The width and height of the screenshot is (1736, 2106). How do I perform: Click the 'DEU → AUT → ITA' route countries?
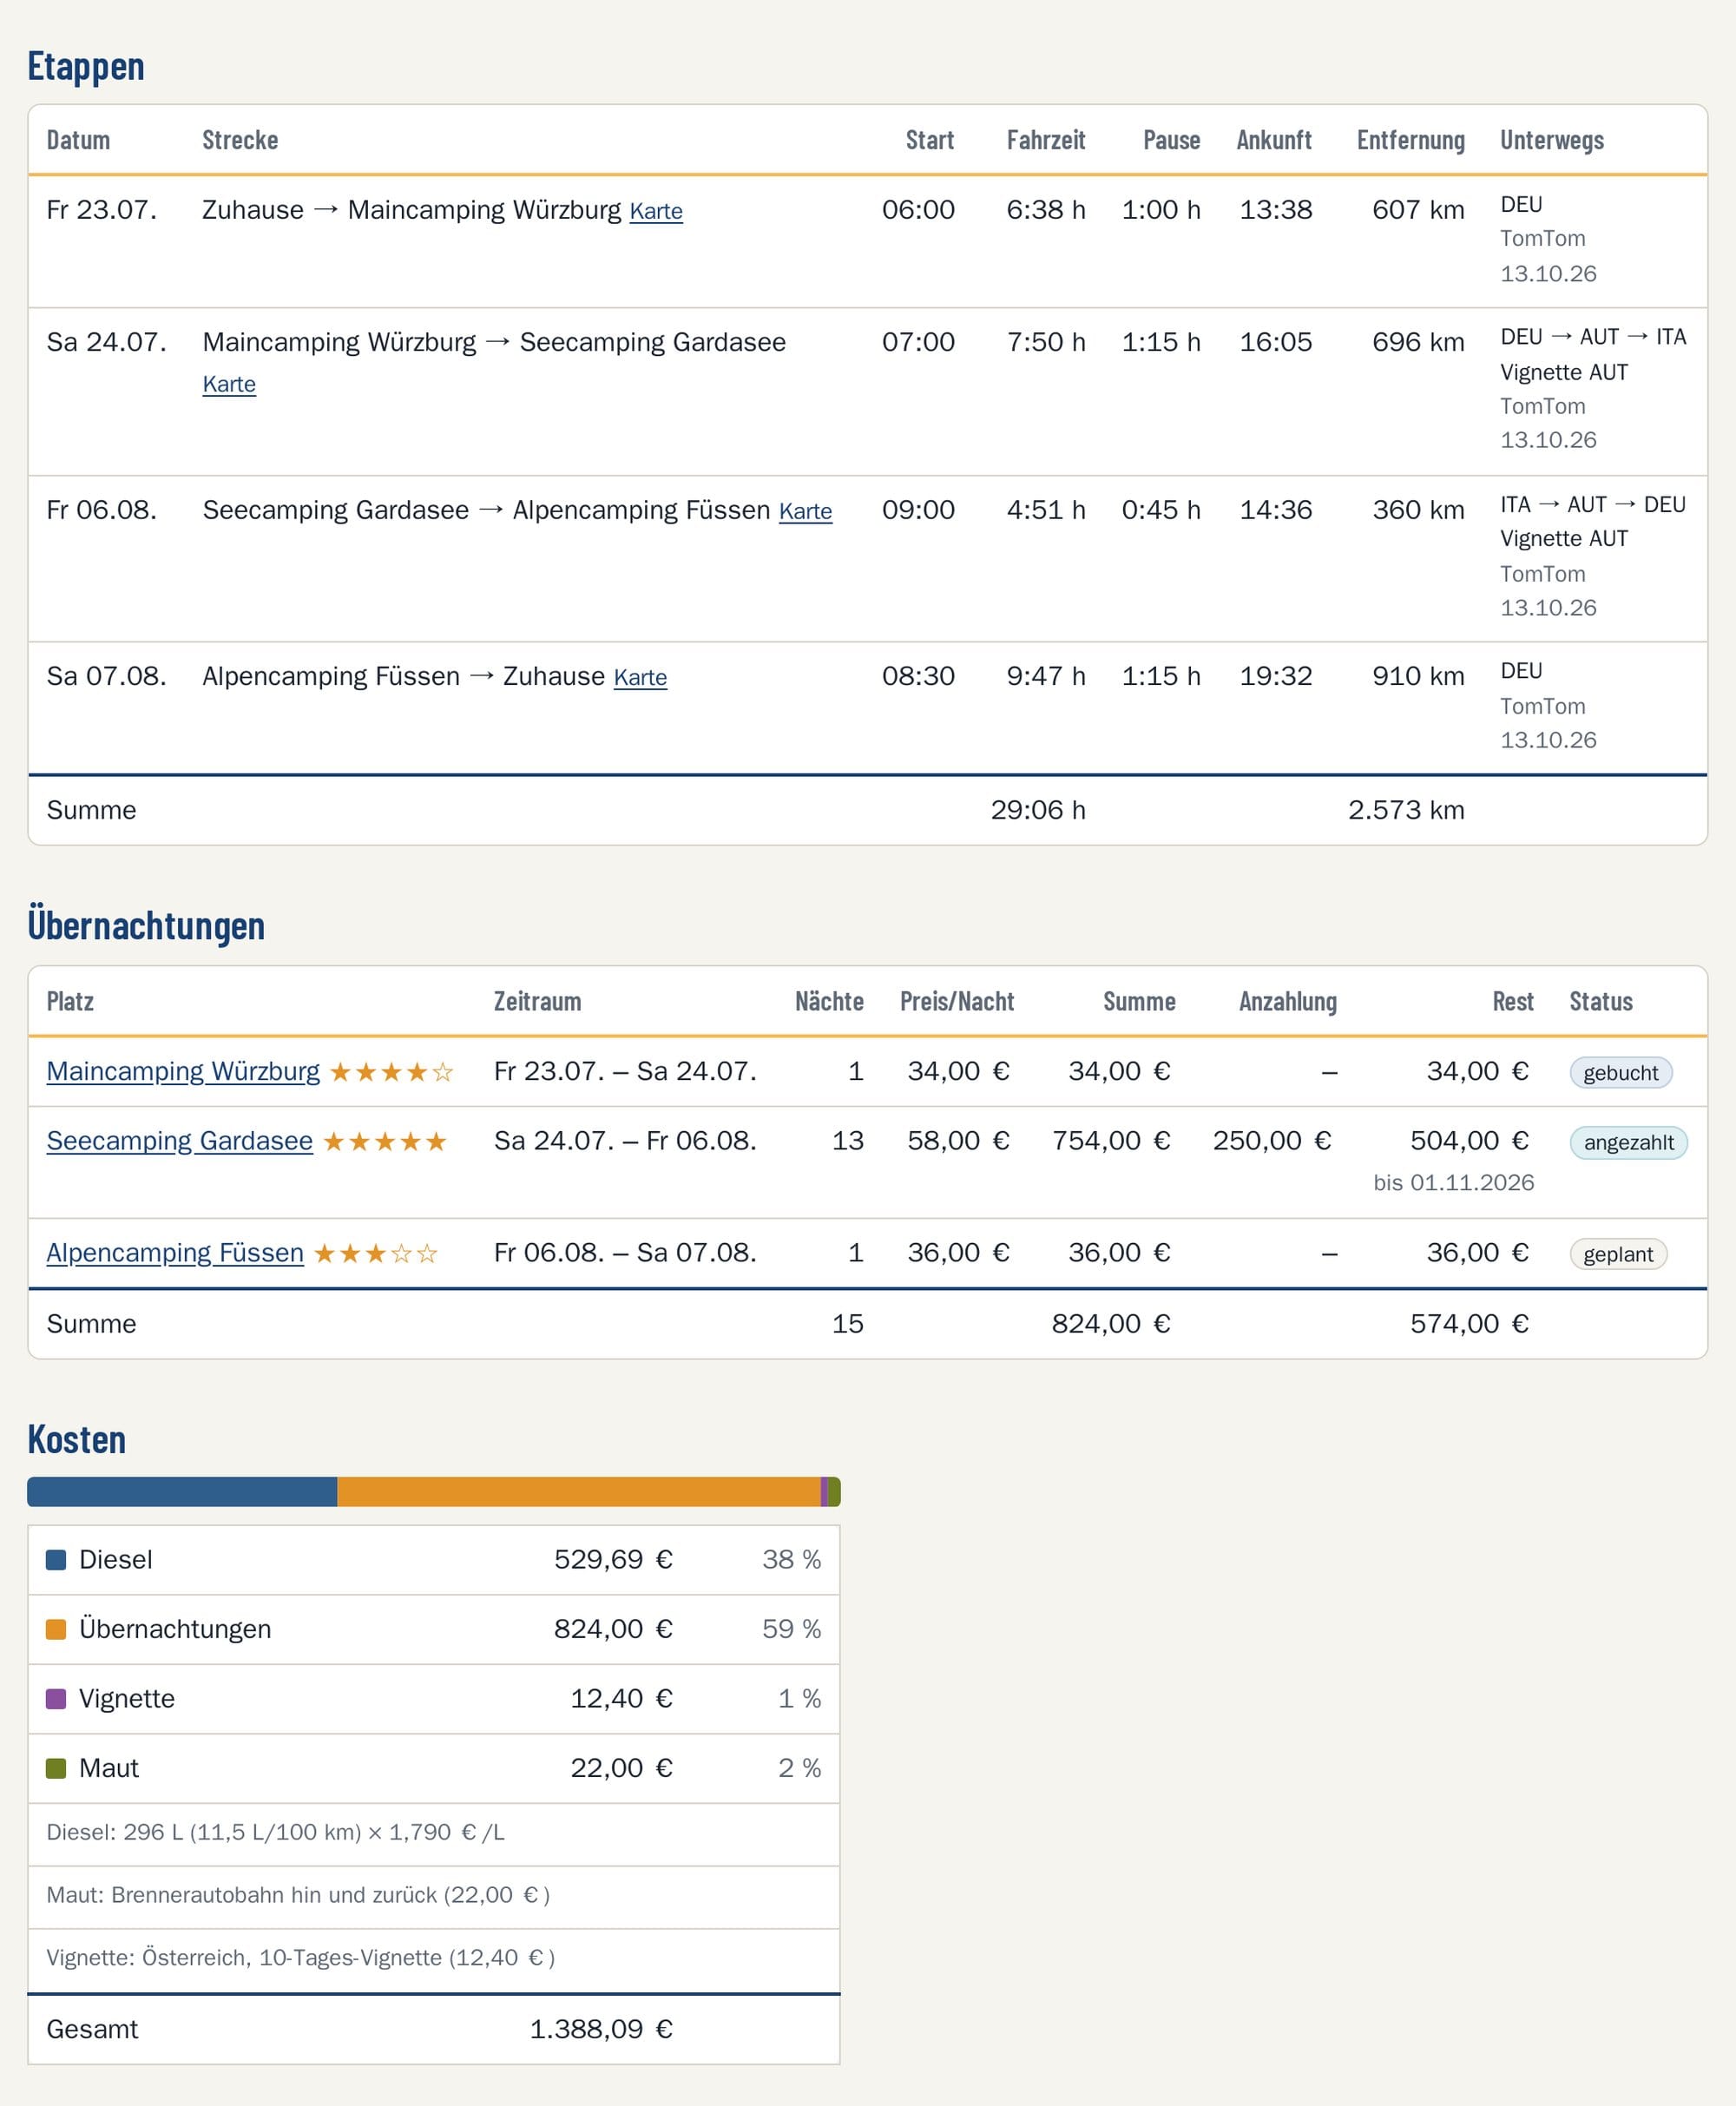tap(1593, 337)
